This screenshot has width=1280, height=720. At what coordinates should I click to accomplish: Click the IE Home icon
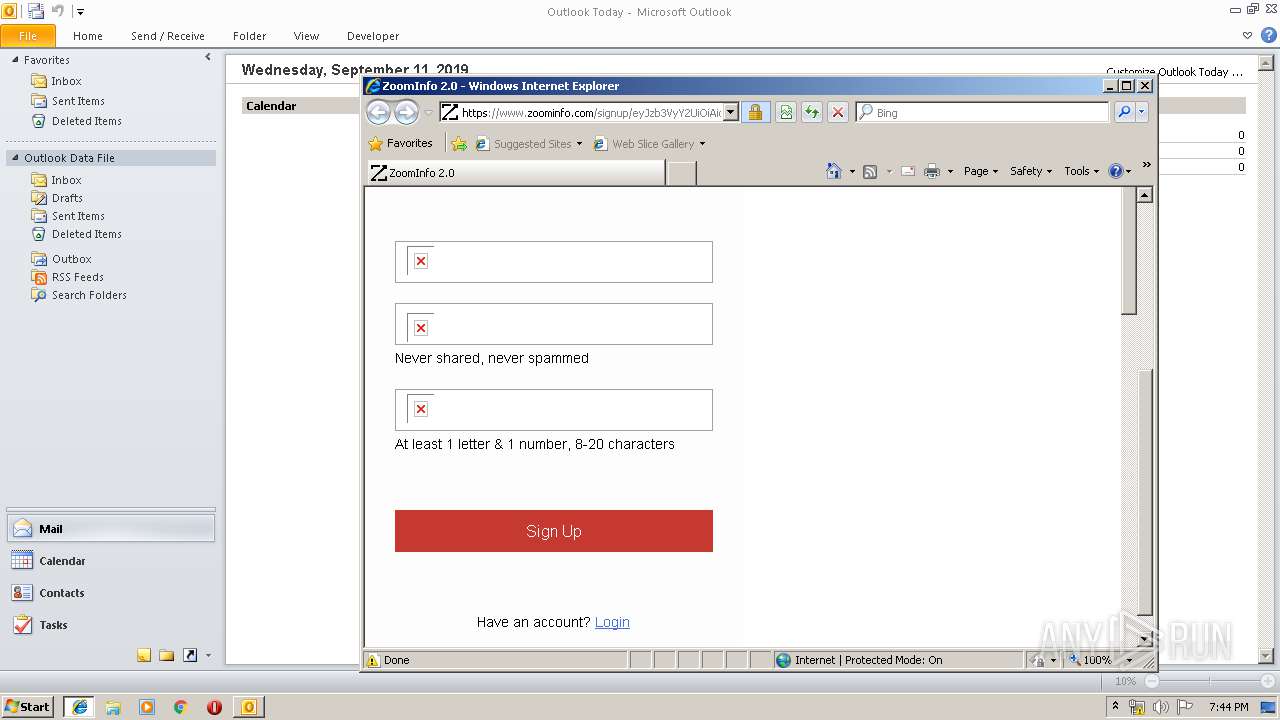tap(834, 171)
